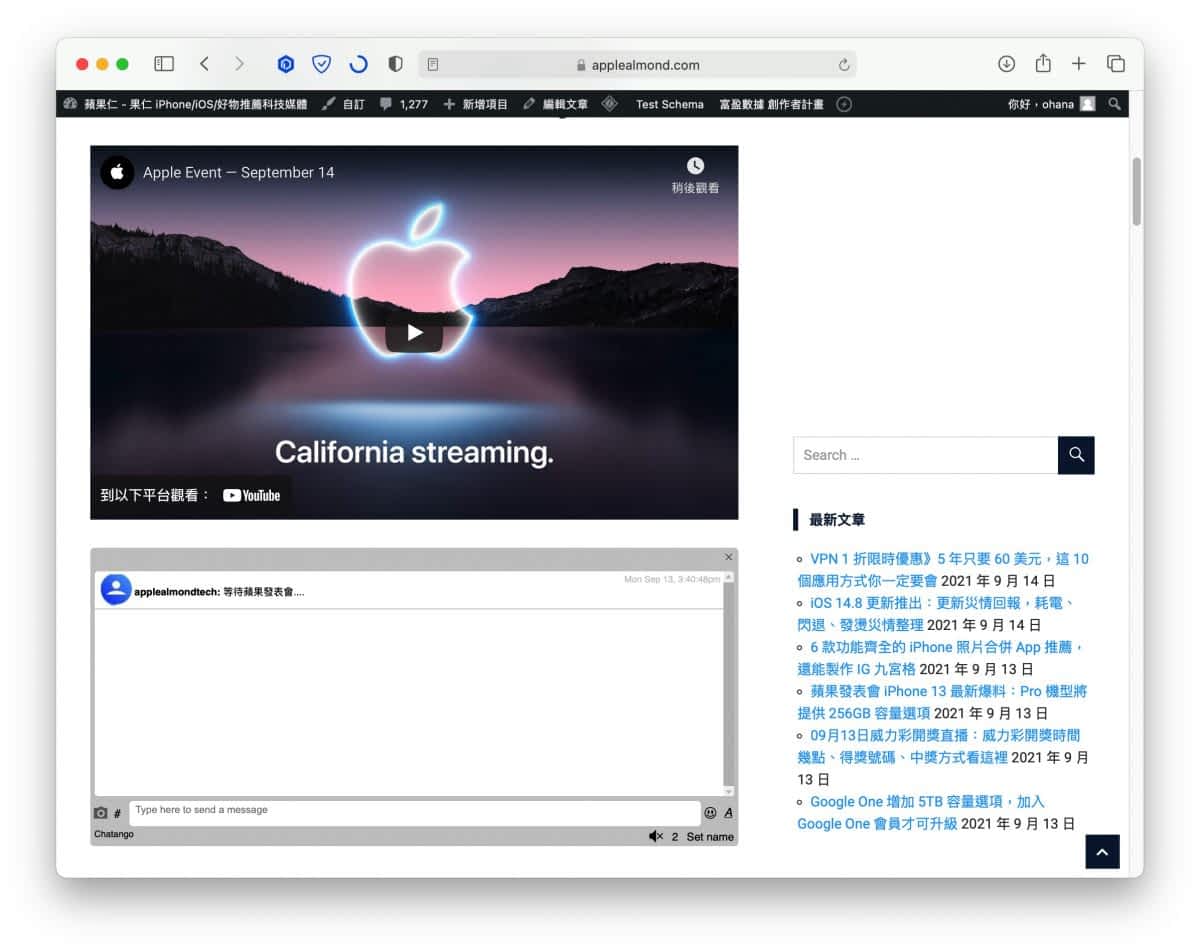Click the camera icon in Chatango chat

coord(100,813)
